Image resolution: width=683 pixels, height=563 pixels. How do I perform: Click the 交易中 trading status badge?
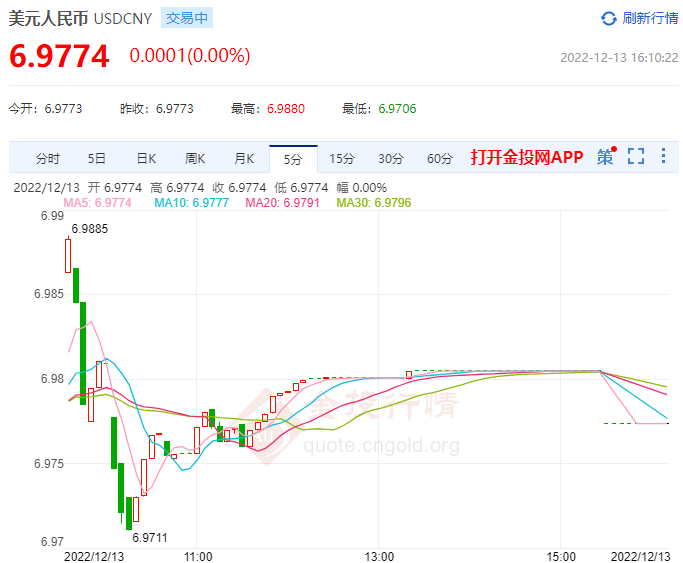pyautogui.click(x=187, y=18)
